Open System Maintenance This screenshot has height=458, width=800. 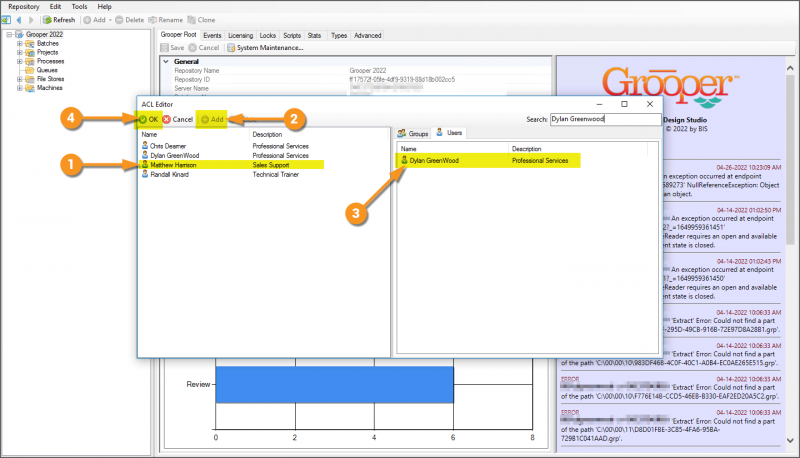point(265,47)
